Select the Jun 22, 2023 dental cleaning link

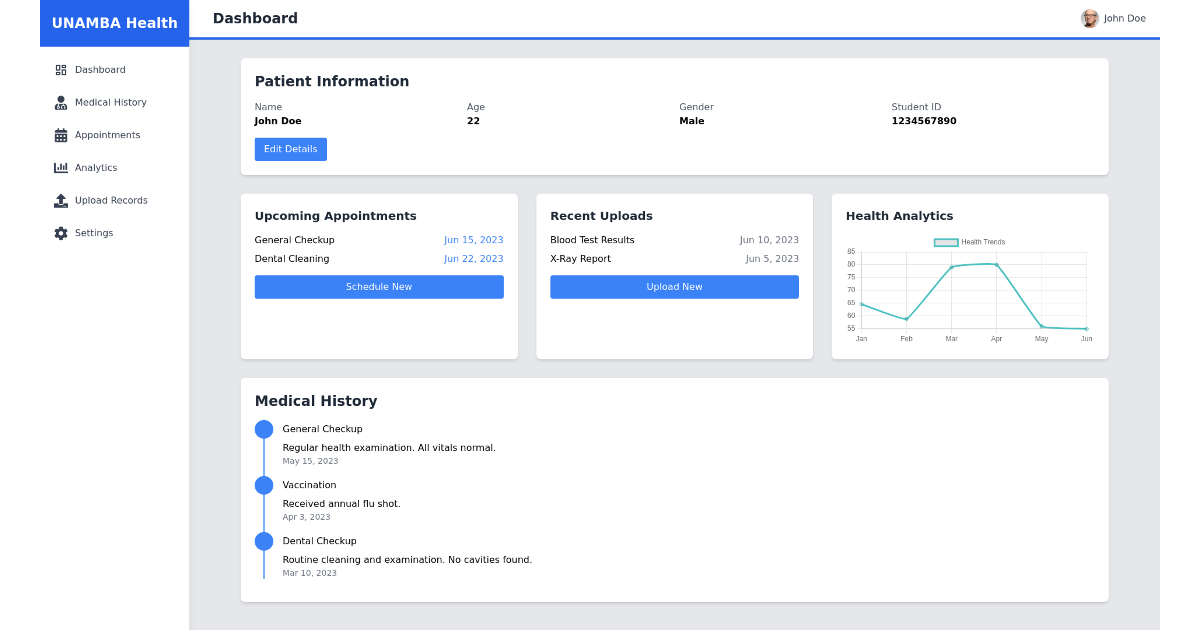pyautogui.click(x=473, y=258)
